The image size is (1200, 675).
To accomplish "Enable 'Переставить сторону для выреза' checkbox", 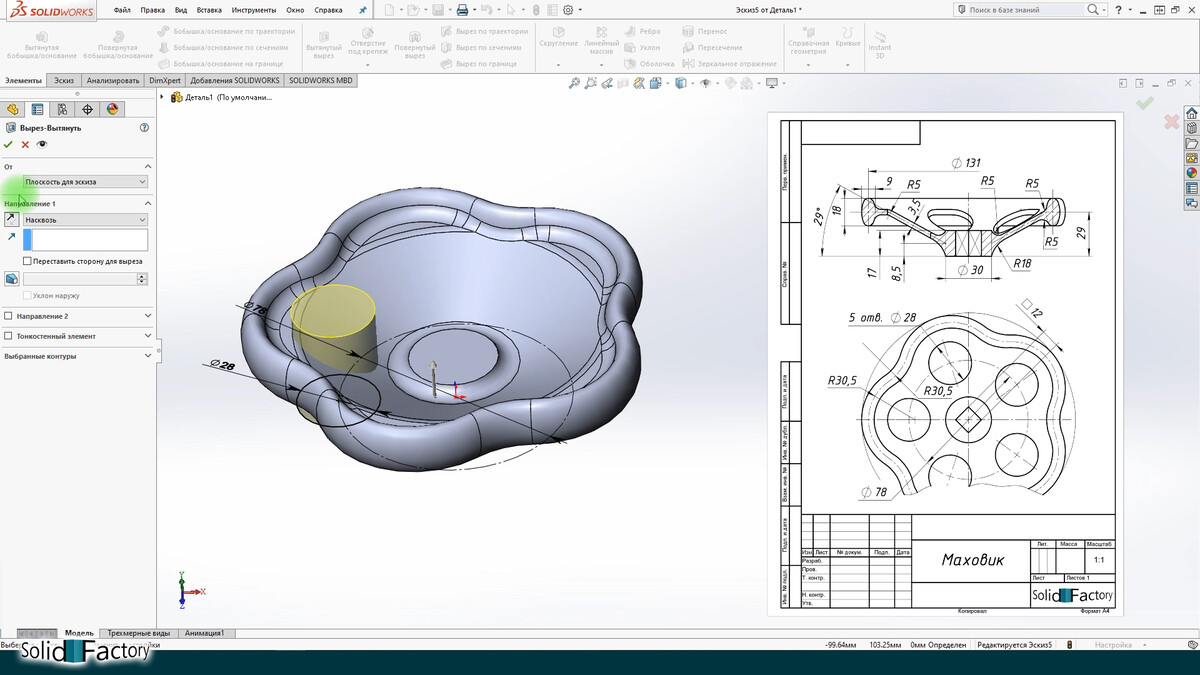I will (27, 261).
